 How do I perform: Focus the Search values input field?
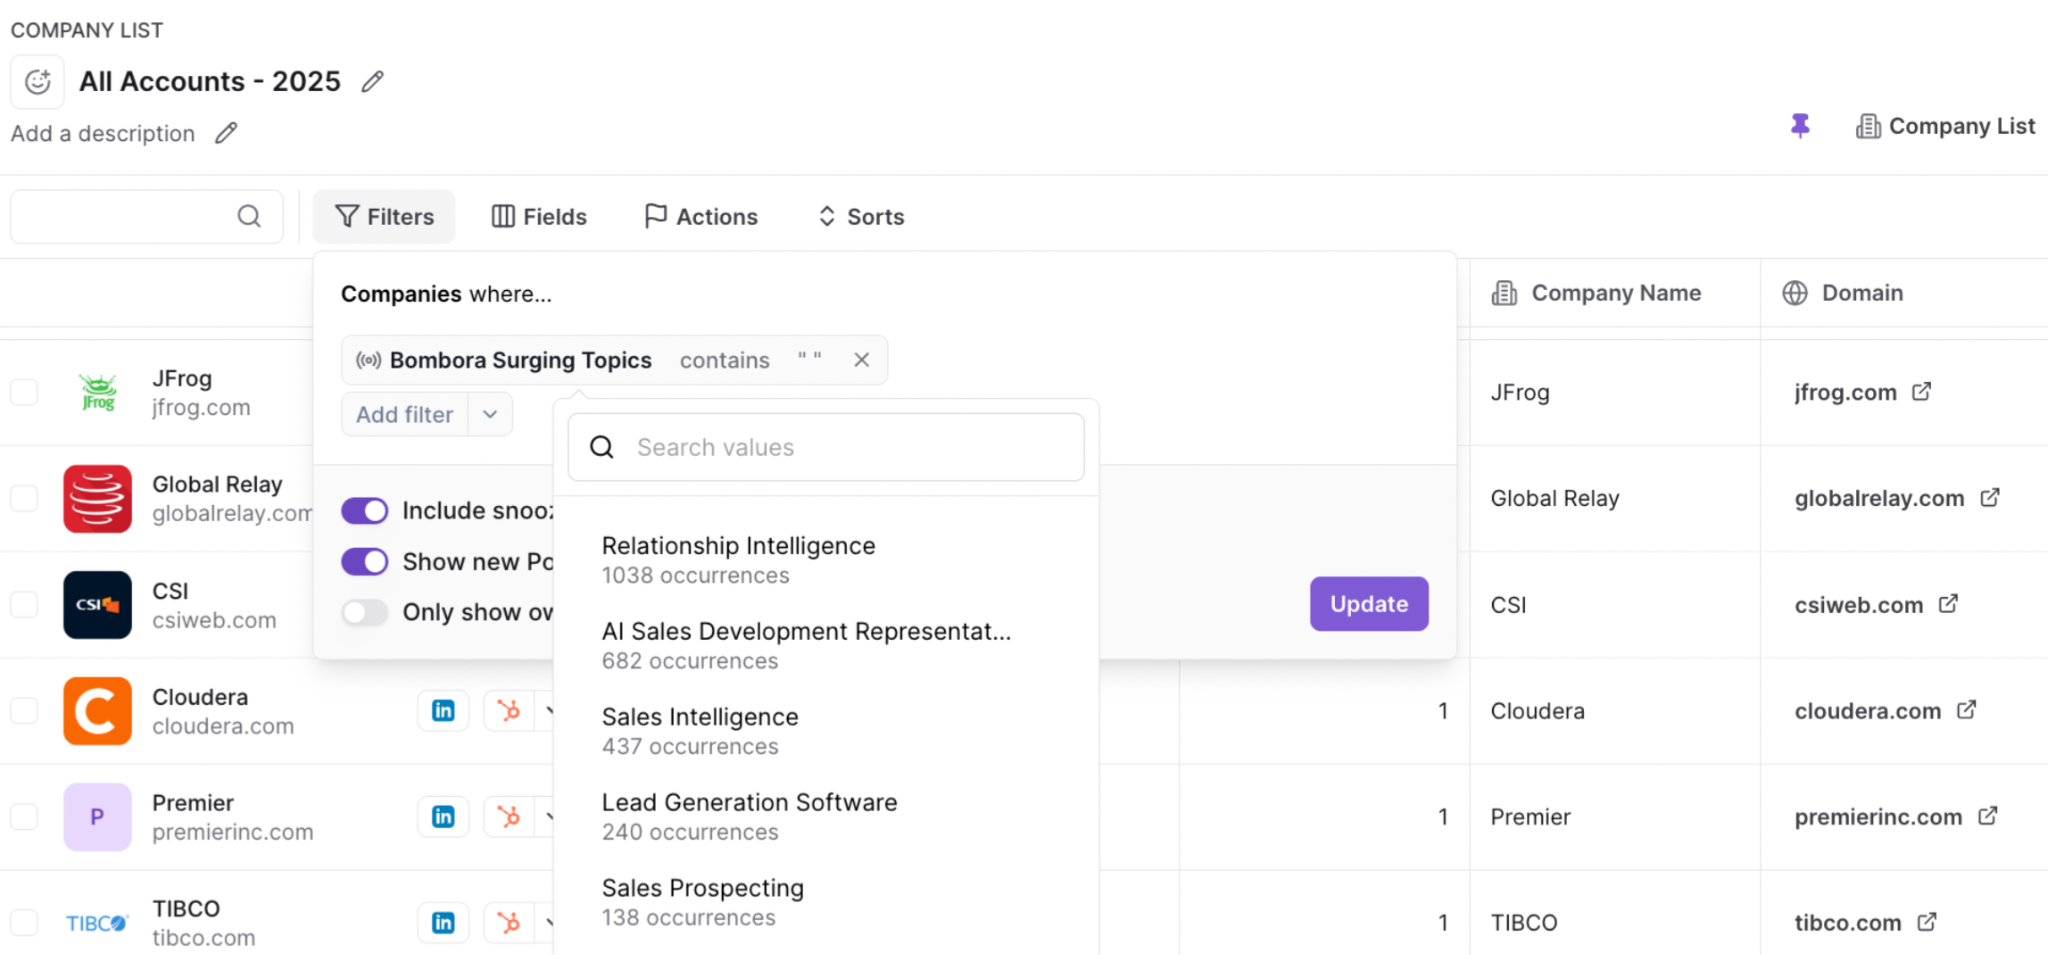tap(826, 447)
